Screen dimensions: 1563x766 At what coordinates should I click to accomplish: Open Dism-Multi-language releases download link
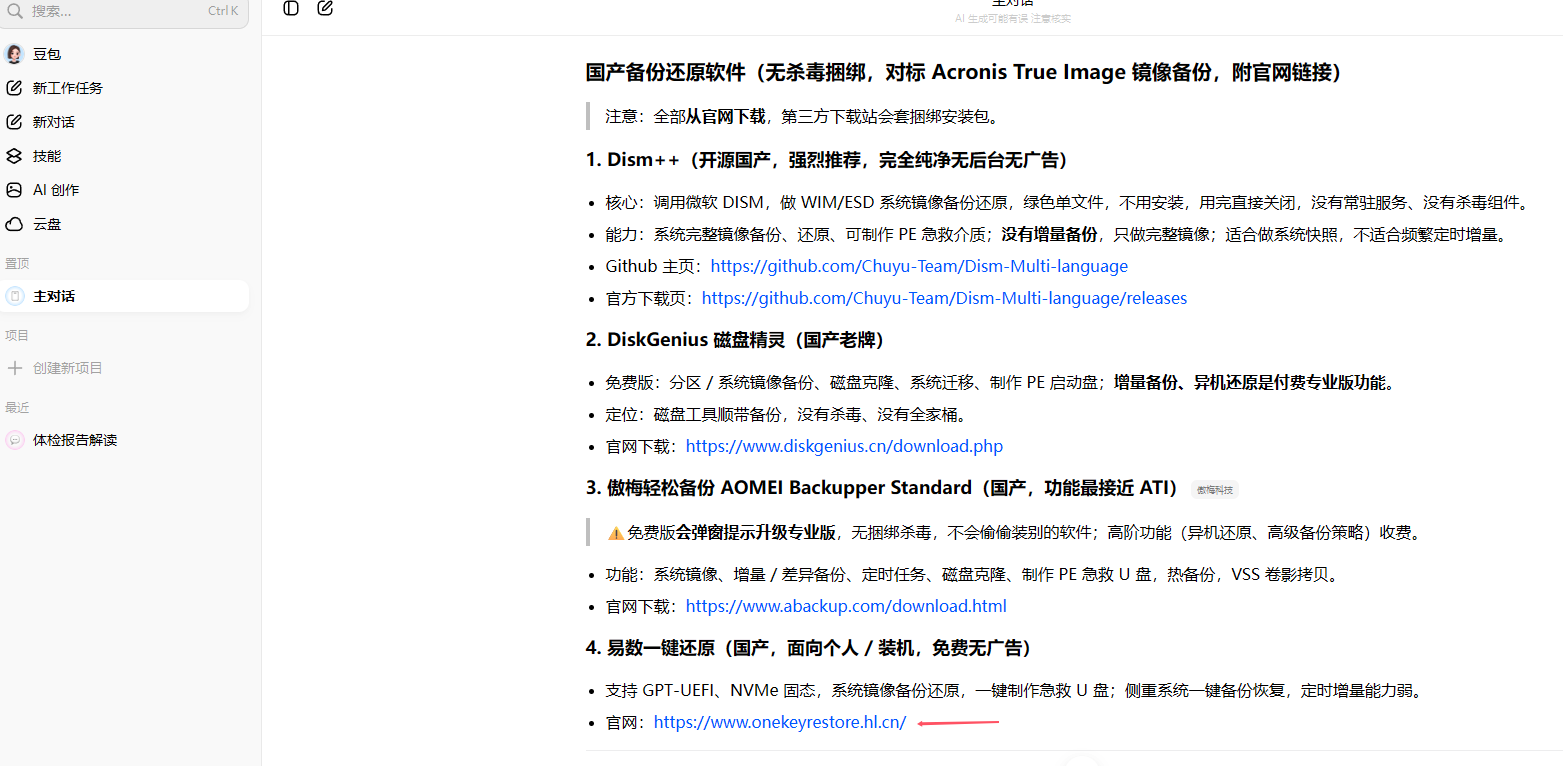945,298
